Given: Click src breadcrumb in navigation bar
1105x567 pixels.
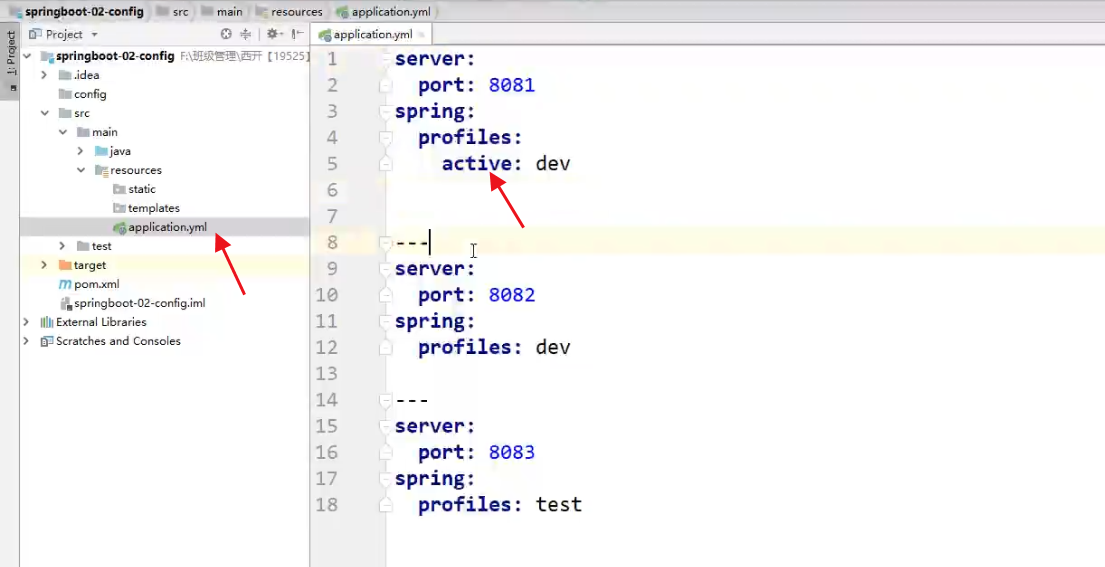Looking at the screenshot, I should coord(173,11).
